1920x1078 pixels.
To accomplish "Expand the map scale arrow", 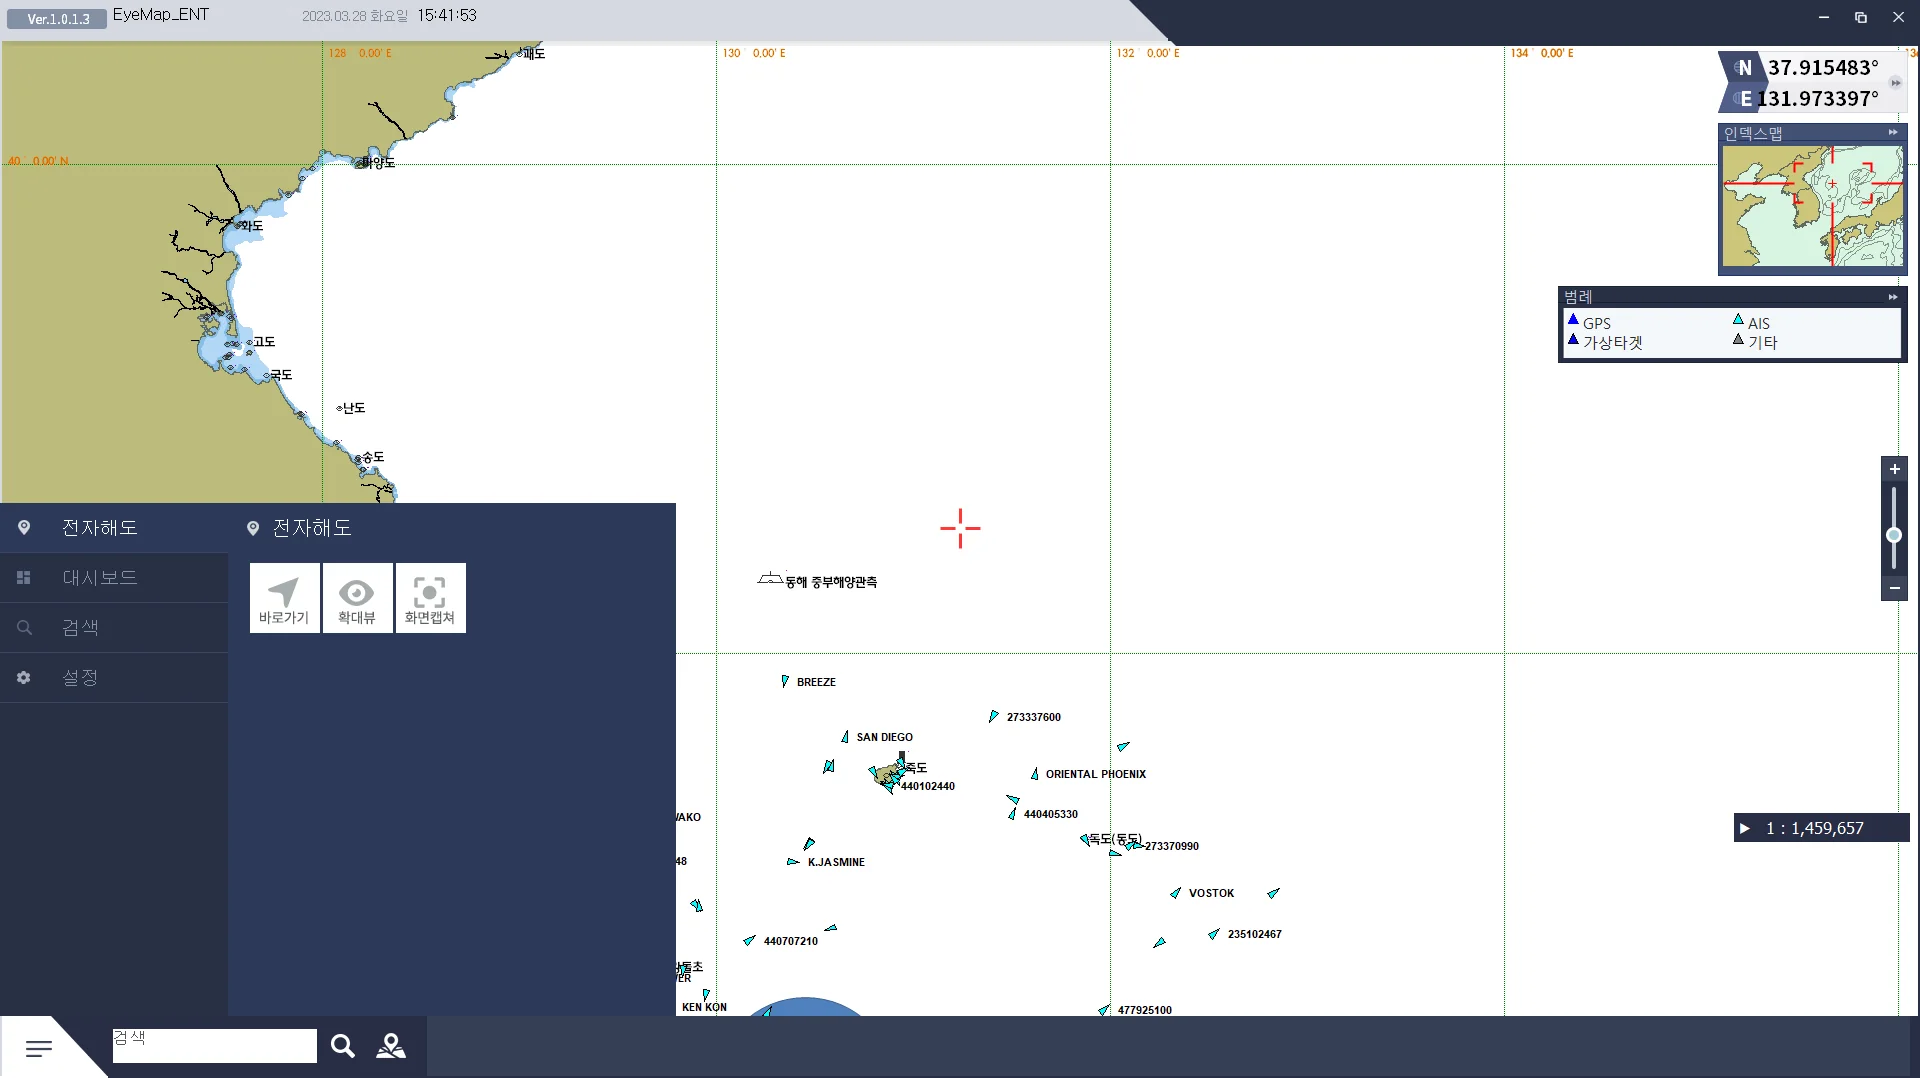I will pyautogui.click(x=1745, y=828).
